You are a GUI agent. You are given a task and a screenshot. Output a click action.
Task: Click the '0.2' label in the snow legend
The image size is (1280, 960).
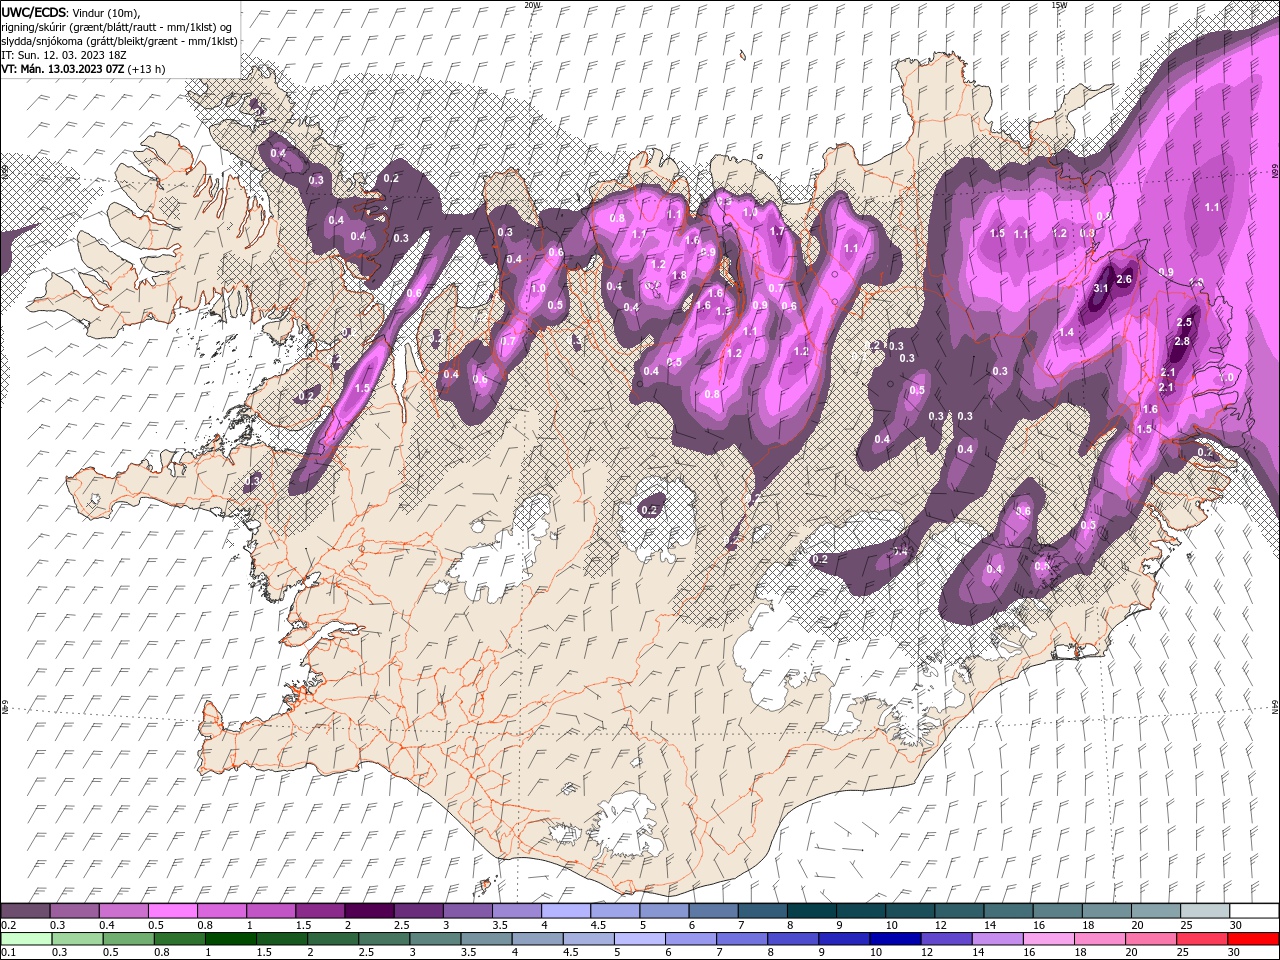tap(8, 925)
